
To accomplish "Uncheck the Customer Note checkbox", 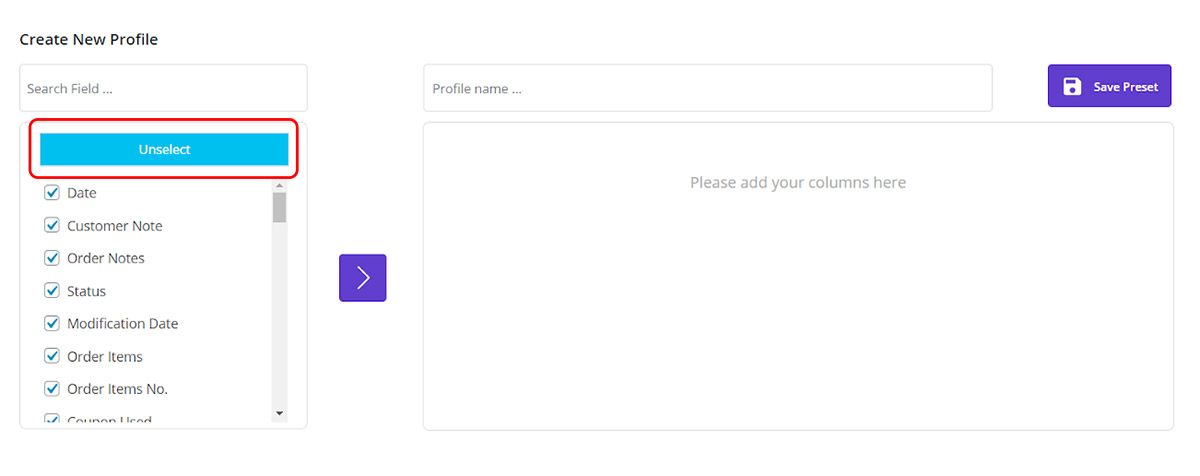I will [x=53, y=226].
